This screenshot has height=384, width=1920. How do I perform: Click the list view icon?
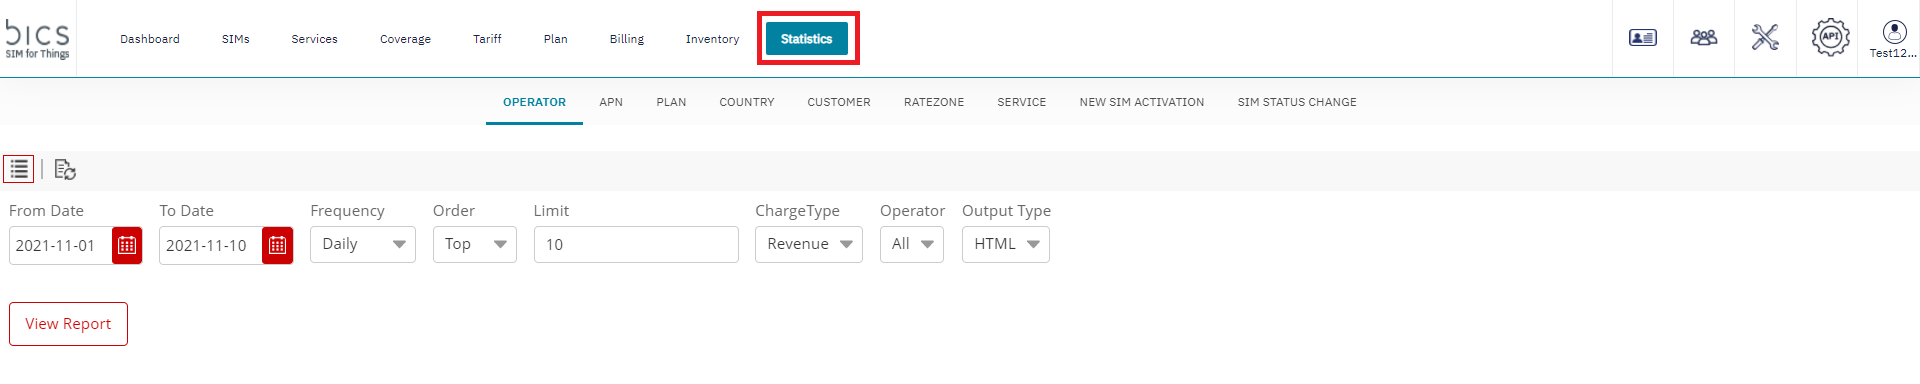(19, 169)
